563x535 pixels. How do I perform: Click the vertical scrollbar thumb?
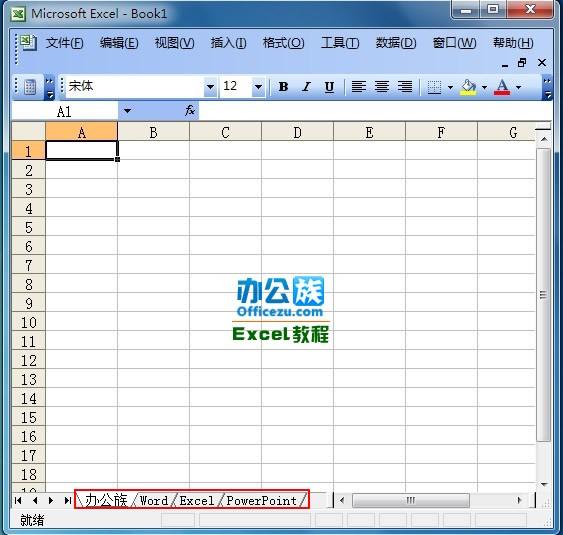[x=544, y=295]
